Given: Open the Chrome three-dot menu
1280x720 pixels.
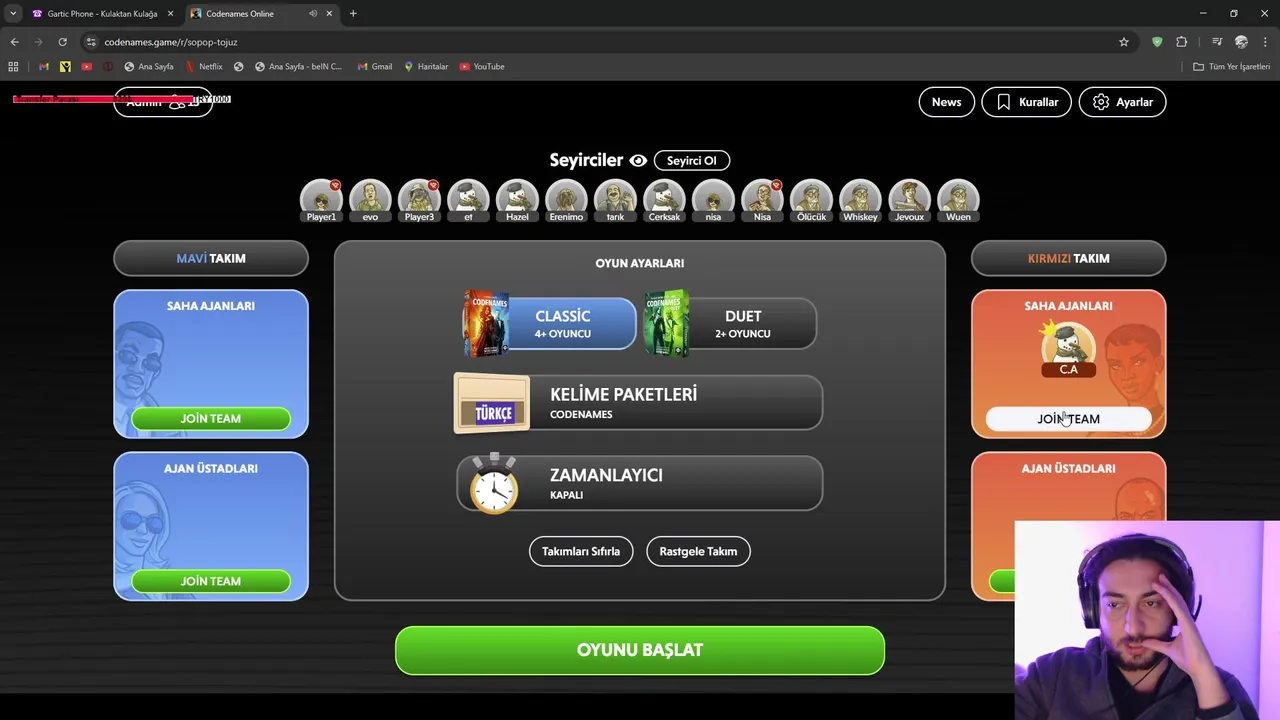Looking at the screenshot, I should click(1266, 42).
